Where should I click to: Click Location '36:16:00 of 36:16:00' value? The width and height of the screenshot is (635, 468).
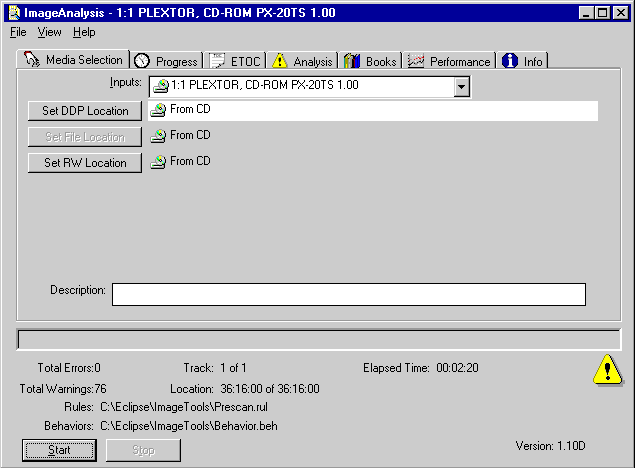pyautogui.click(x=270, y=389)
